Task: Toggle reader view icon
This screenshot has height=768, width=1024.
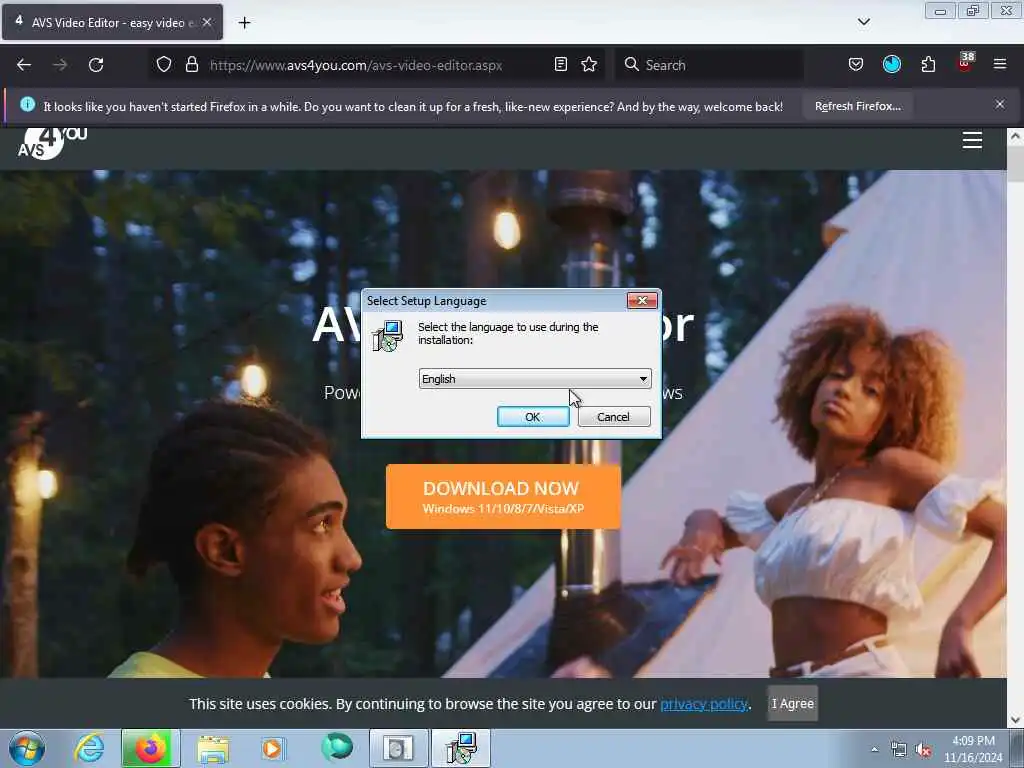Action: (560, 65)
